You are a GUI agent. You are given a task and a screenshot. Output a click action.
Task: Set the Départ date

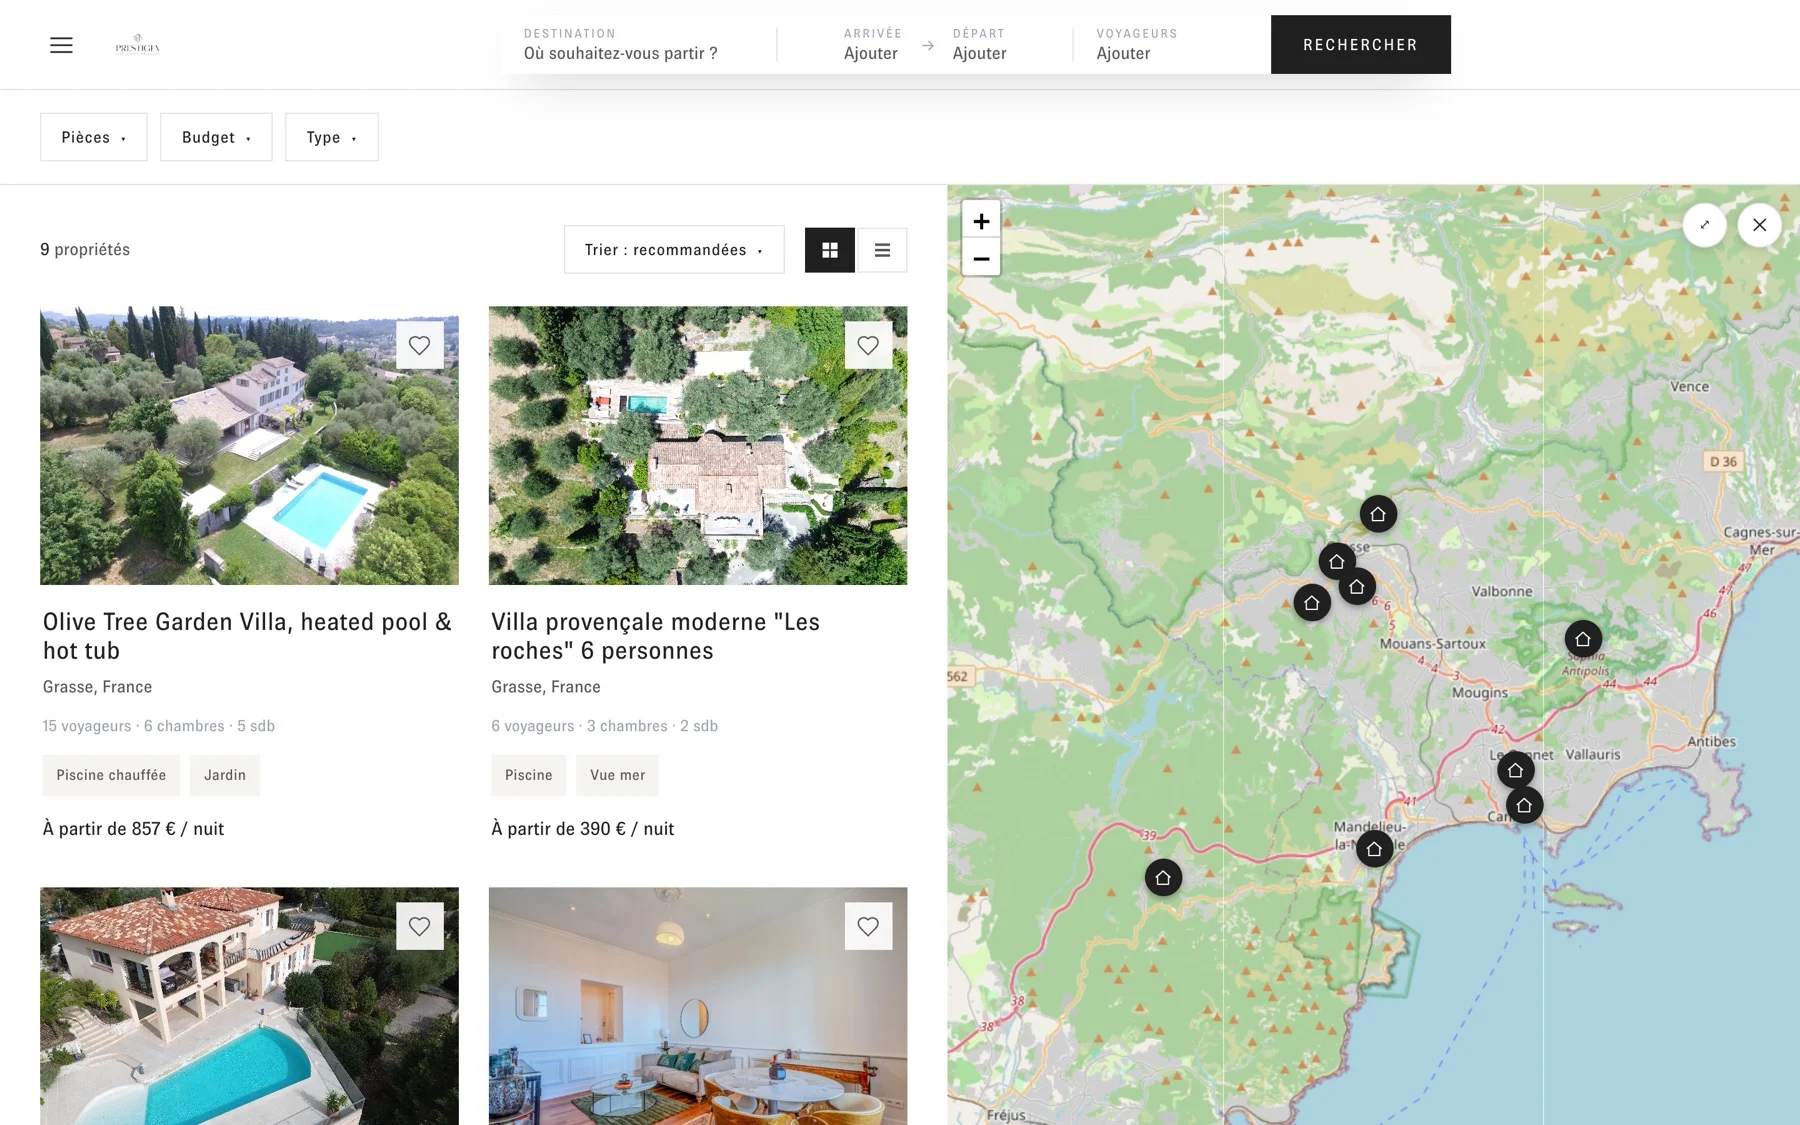coord(980,44)
